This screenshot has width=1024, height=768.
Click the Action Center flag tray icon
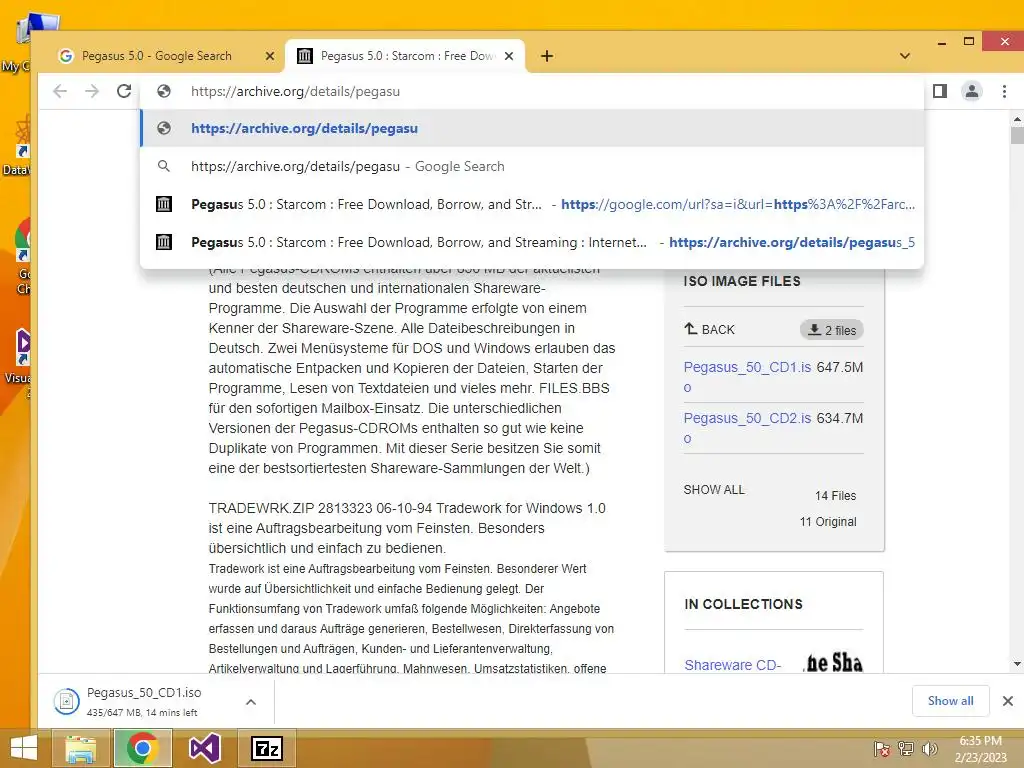point(881,749)
